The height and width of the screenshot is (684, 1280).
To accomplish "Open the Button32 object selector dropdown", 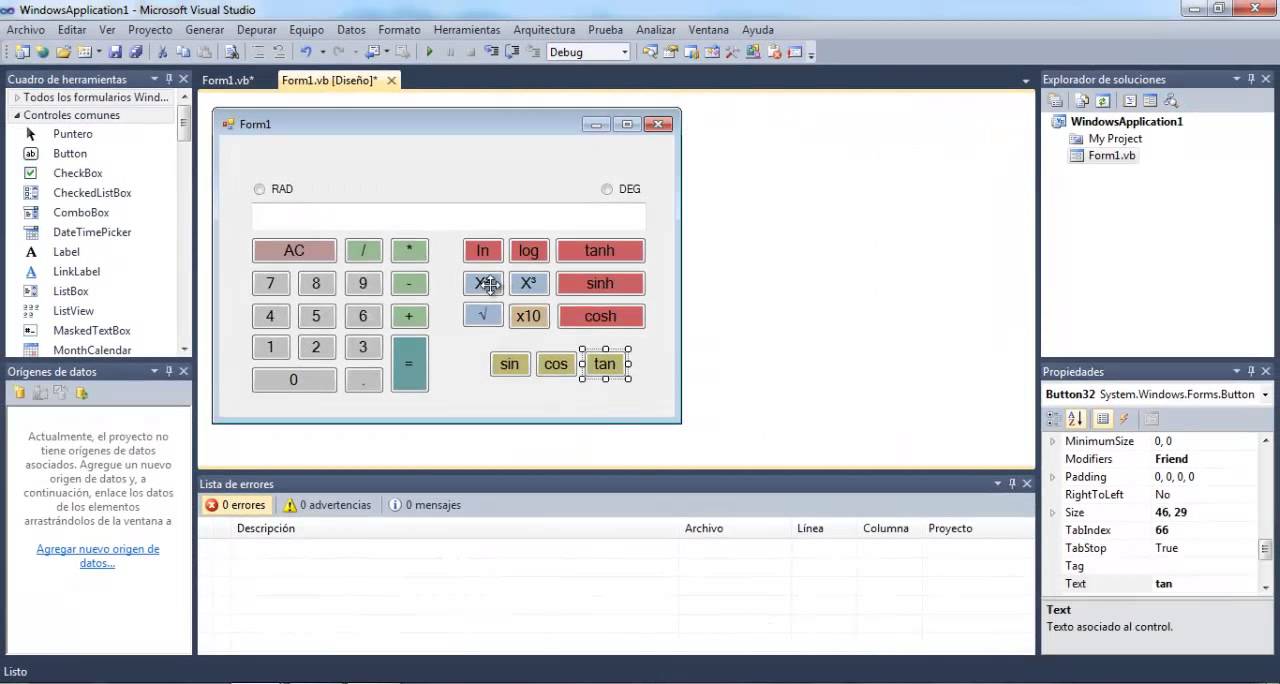I will point(1265,395).
